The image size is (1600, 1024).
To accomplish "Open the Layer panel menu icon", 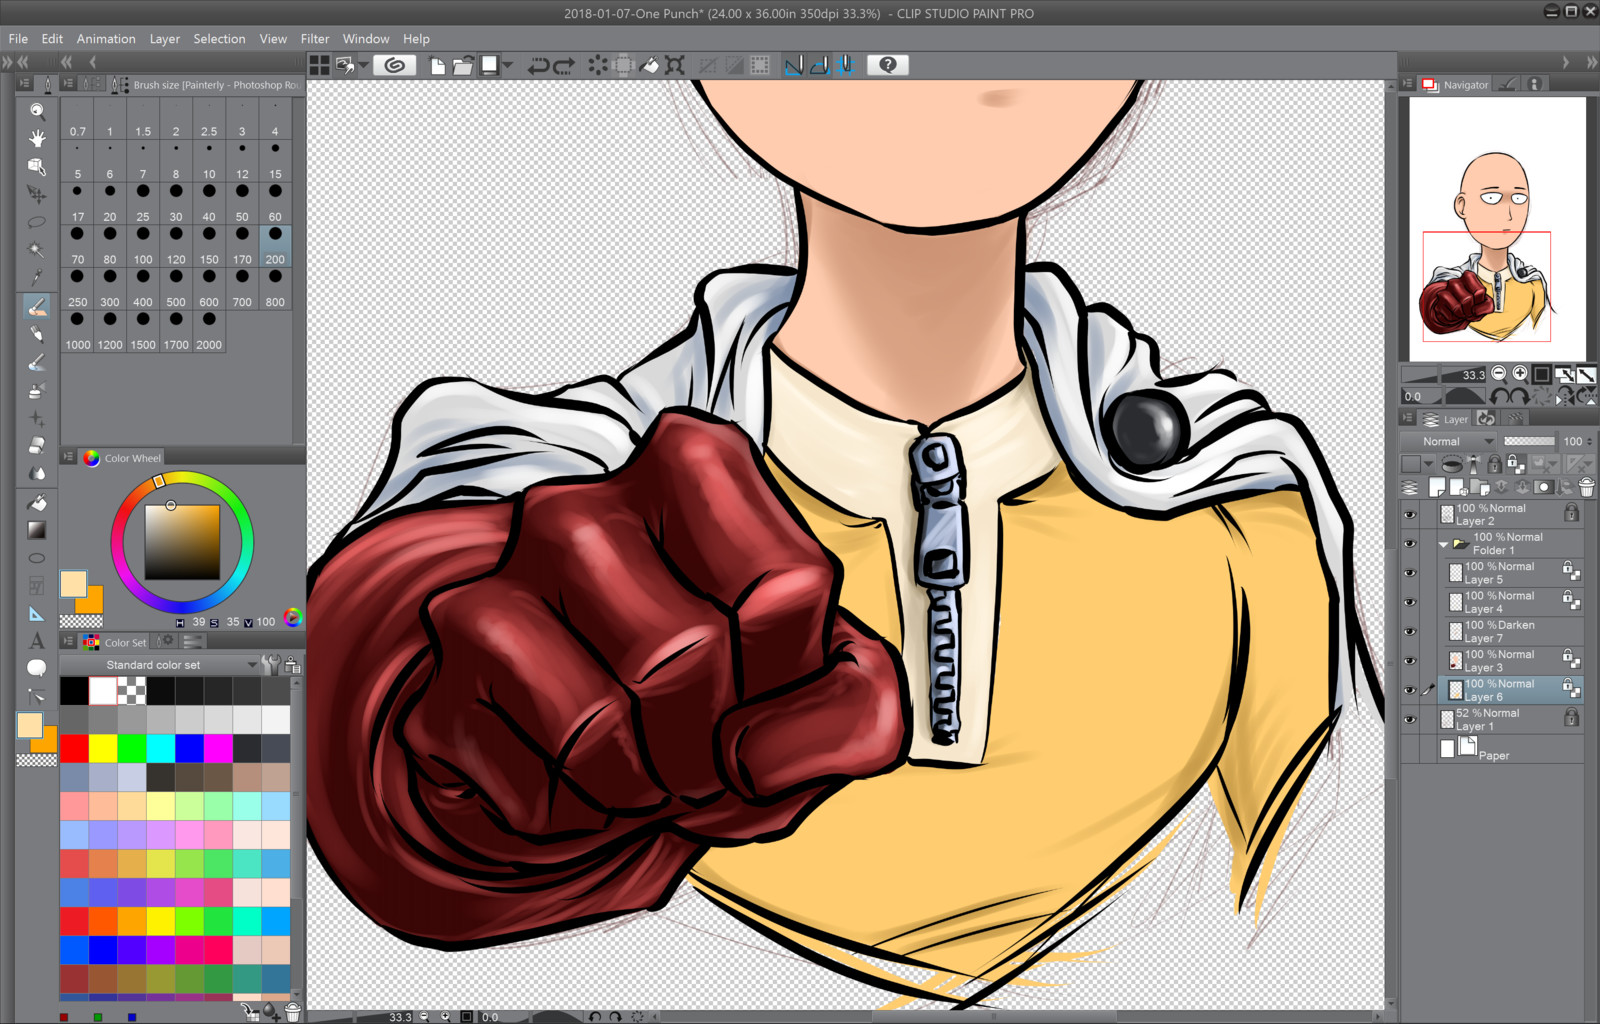I will (x=1408, y=419).
